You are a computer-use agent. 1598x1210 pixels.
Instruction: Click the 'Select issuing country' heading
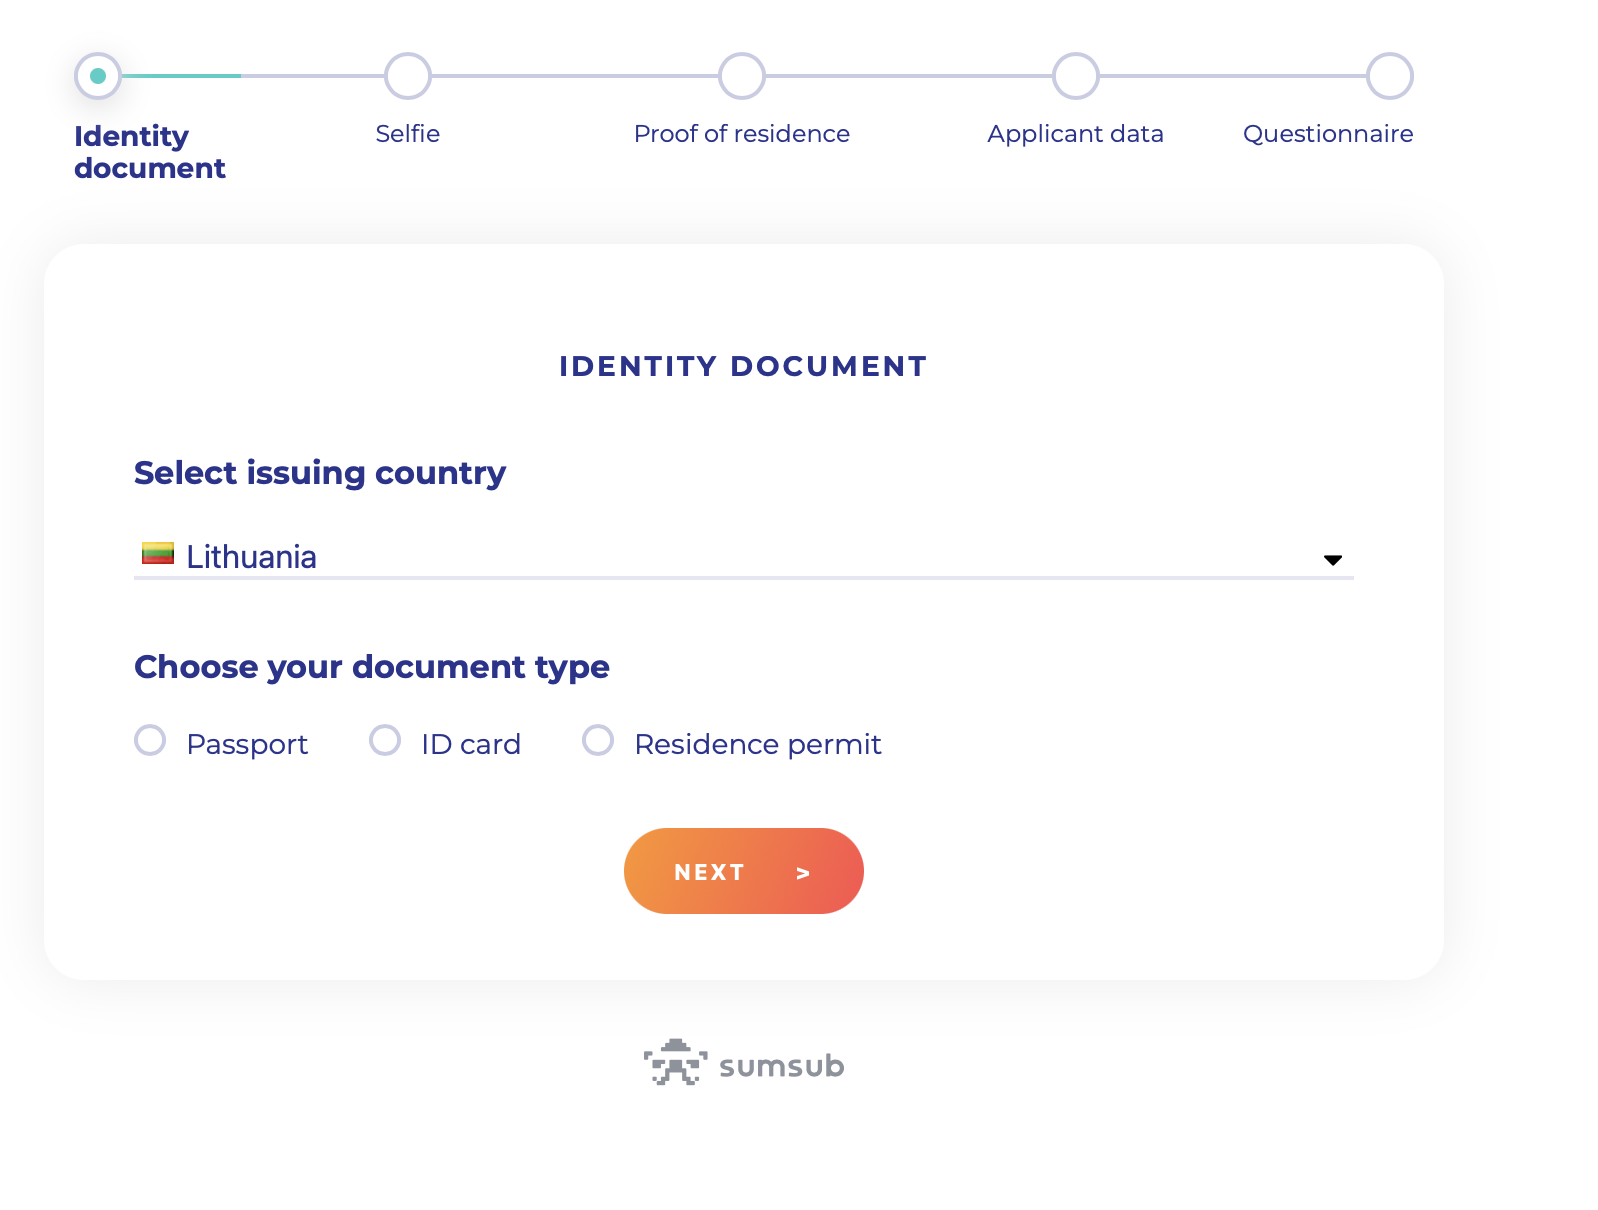[x=320, y=473]
